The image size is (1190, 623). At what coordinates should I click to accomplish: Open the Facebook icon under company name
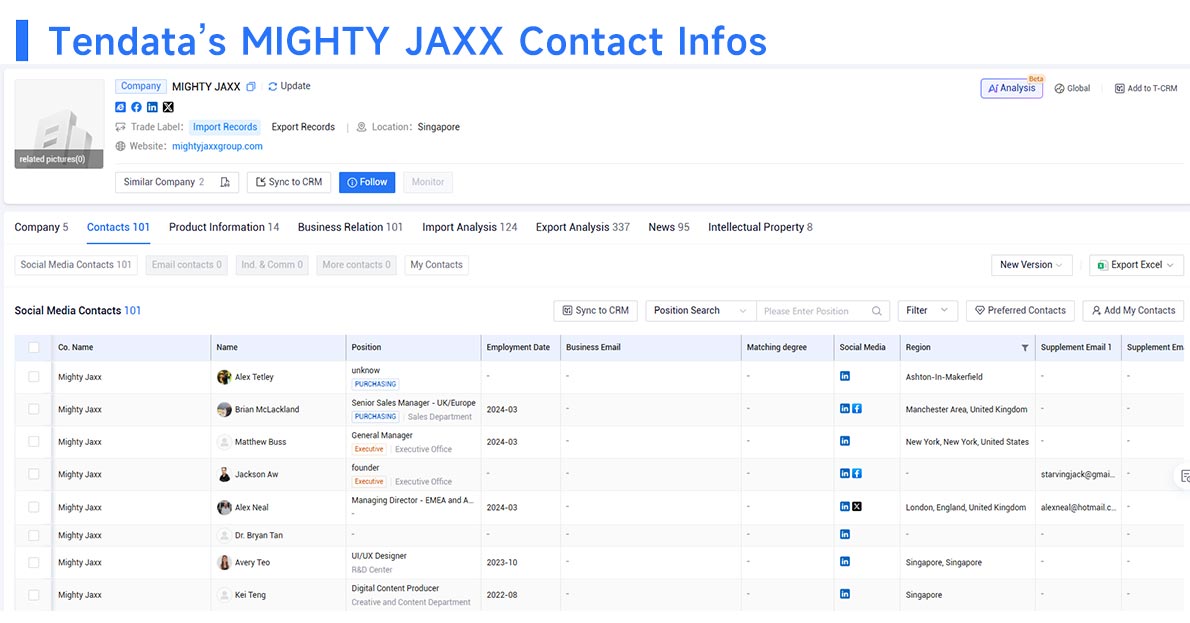[137, 107]
